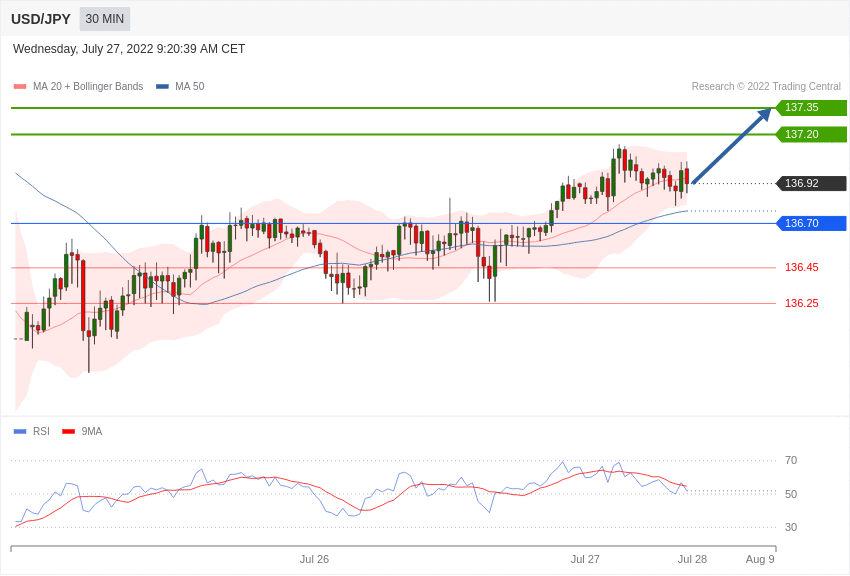The width and height of the screenshot is (850, 576).
Task: Click the RSI legend label
Action: pos(41,431)
